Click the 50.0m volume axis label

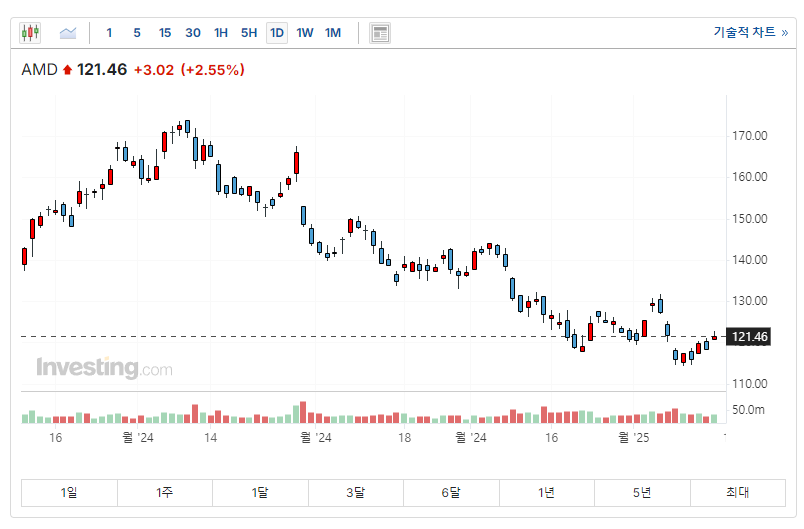pyautogui.click(x=748, y=410)
